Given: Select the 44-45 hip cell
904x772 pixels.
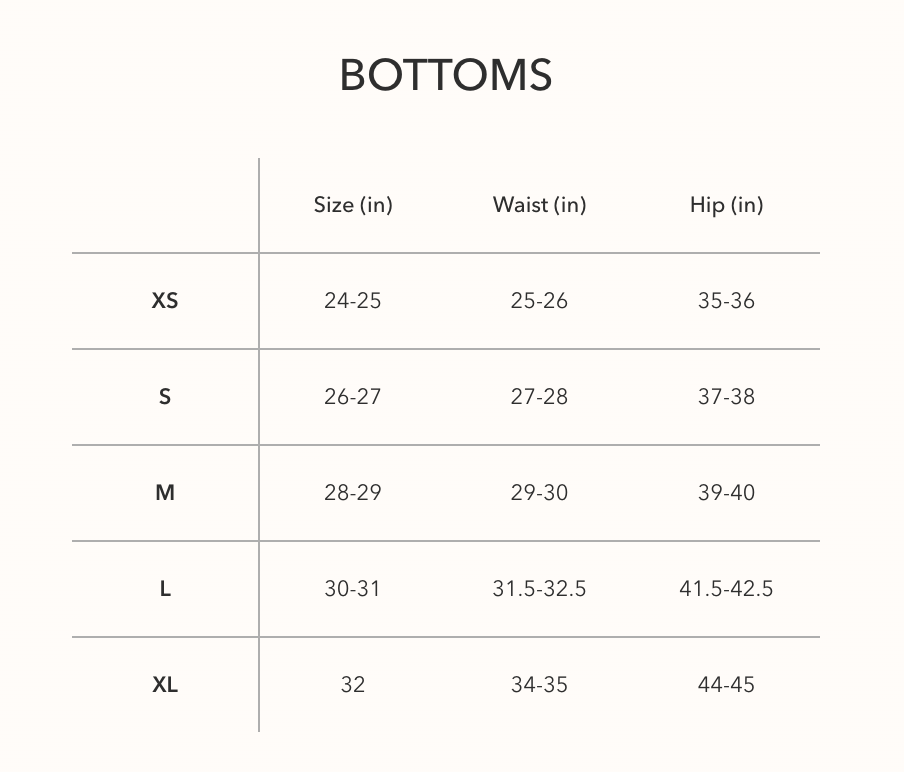Looking at the screenshot, I should (726, 684).
